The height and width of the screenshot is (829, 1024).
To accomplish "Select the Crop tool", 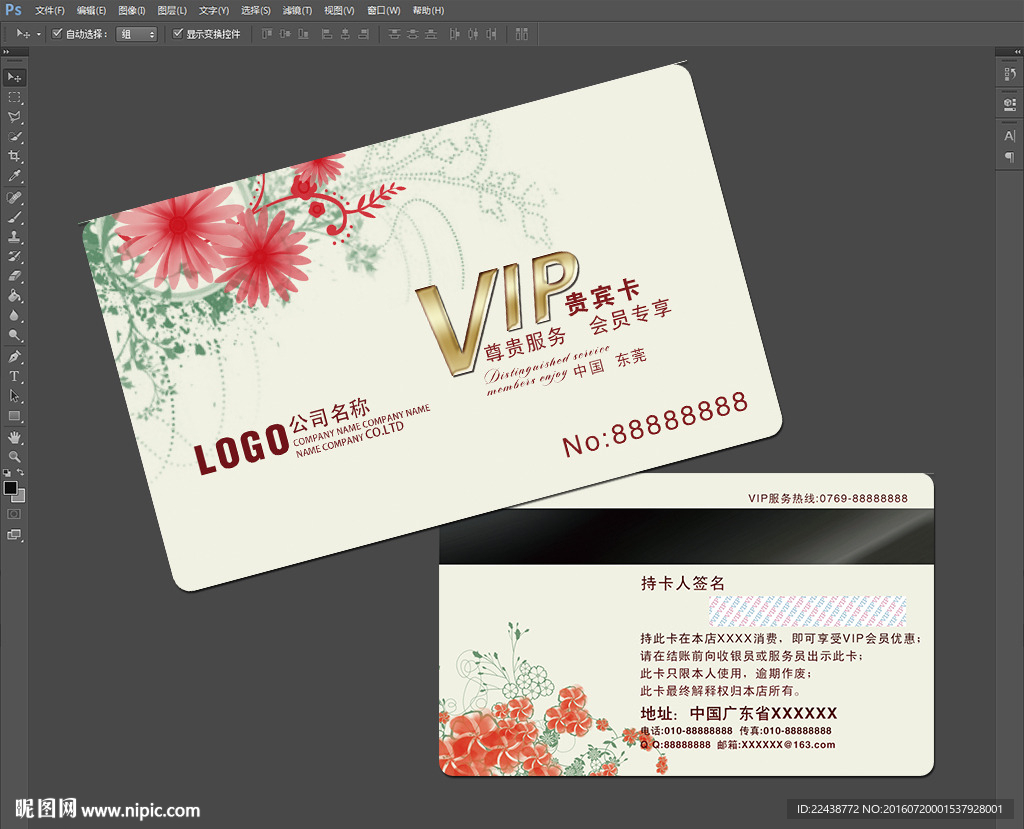I will (x=14, y=156).
